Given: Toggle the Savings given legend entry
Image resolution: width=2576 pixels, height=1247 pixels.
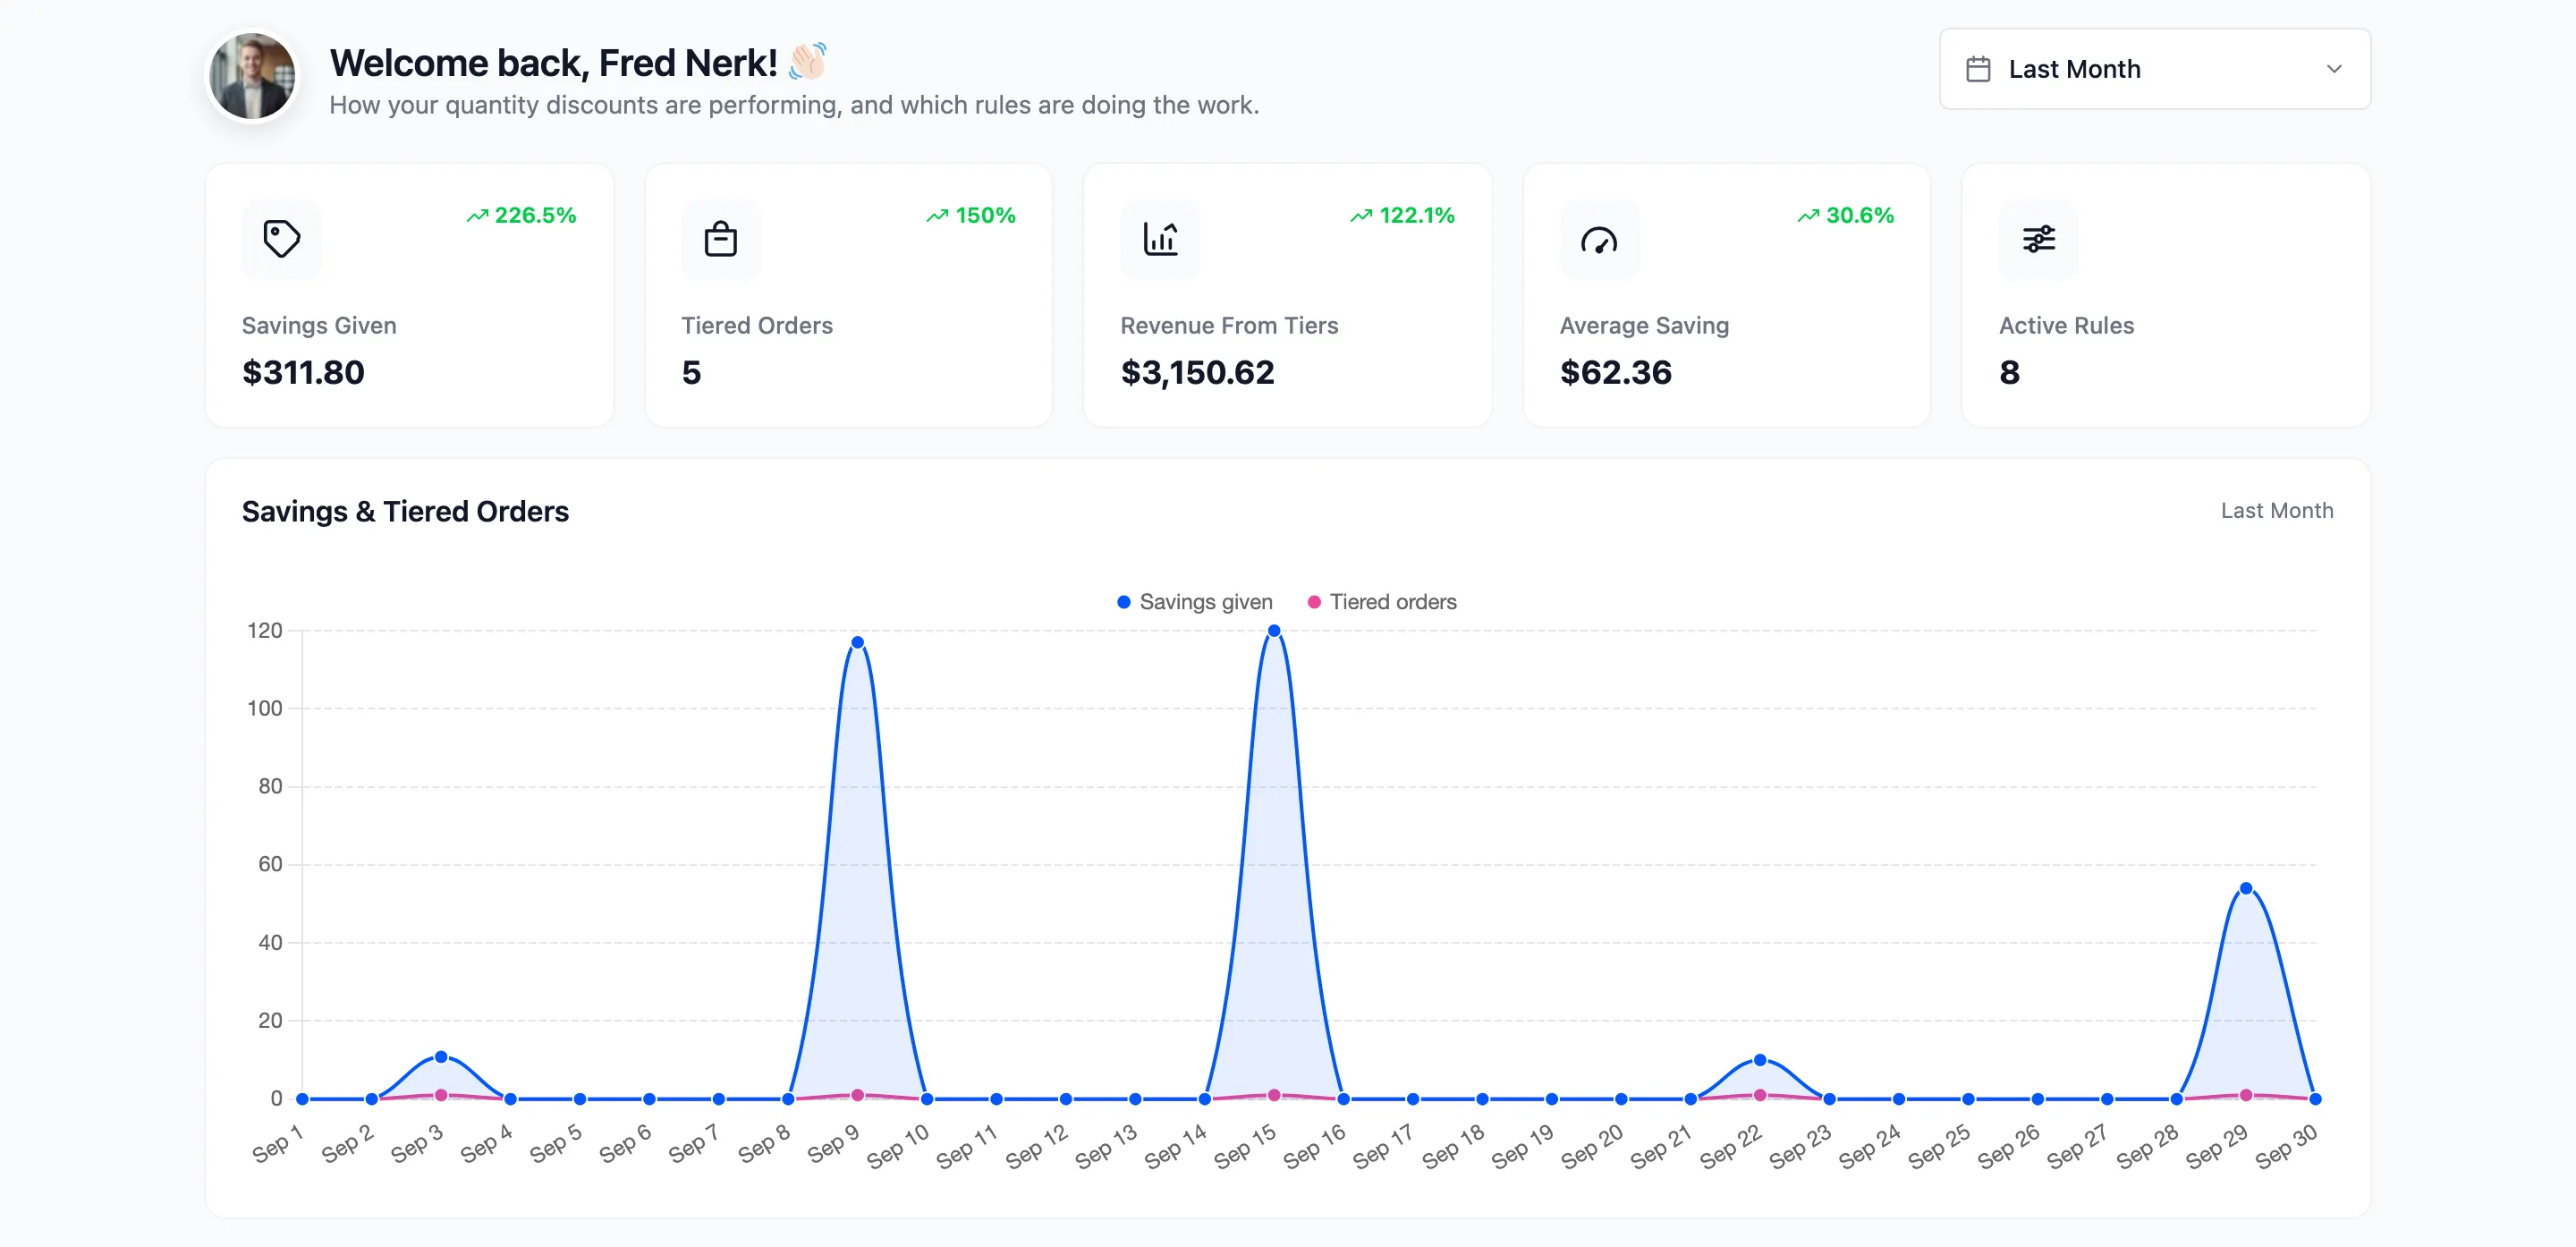Looking at the screenshot, I should (1194, 602).
